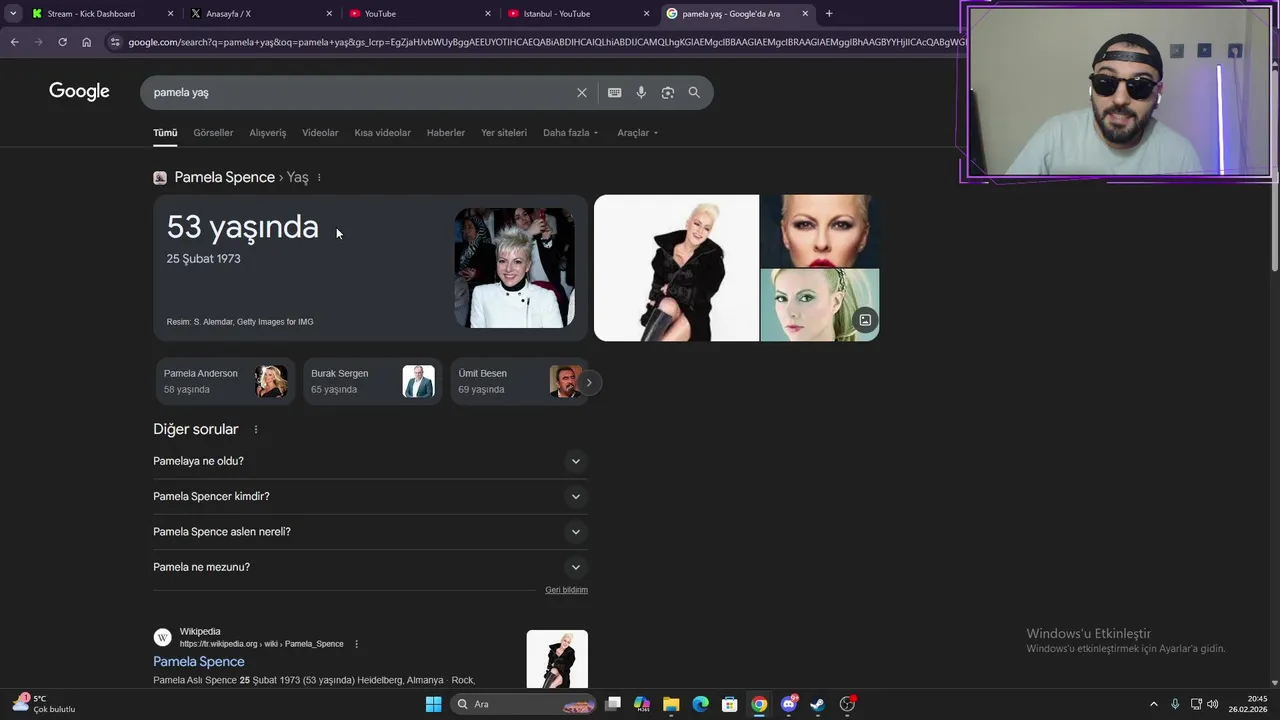Open the Ümit Besen 69 yaşında card
1280x720 pixels.
519,382
